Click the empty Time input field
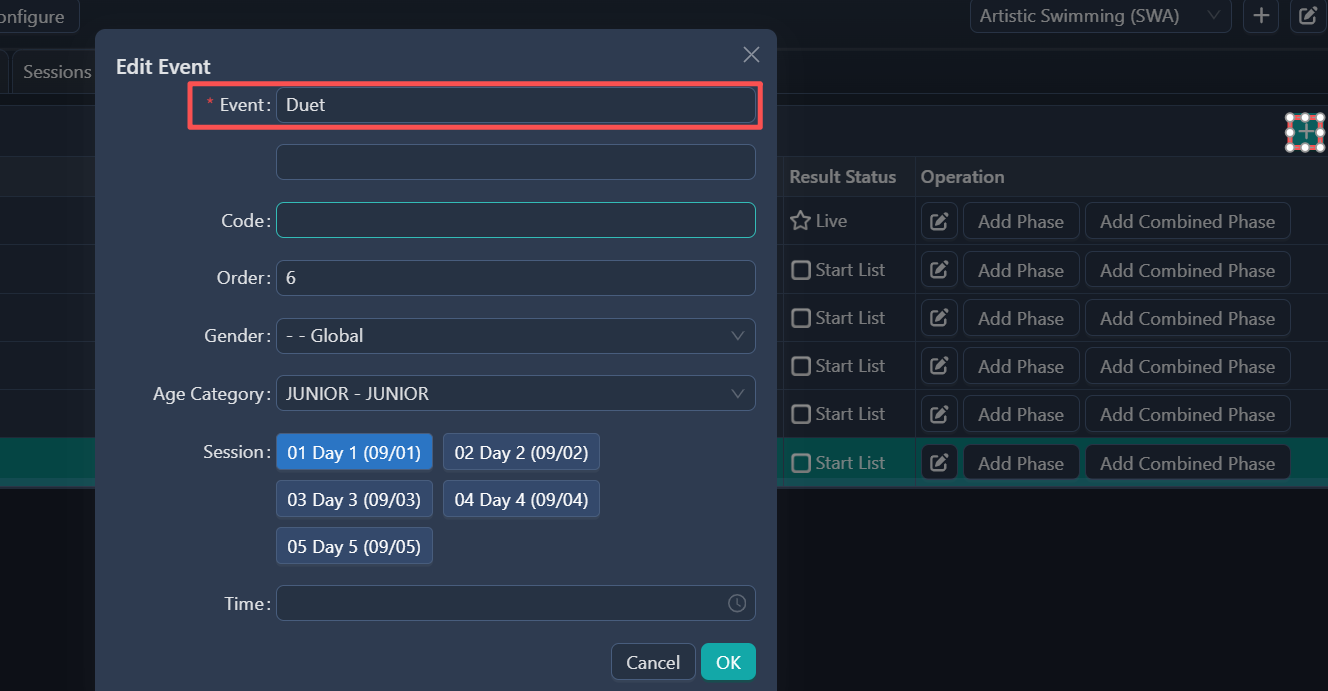1328x691 pixels. [516, 603]
